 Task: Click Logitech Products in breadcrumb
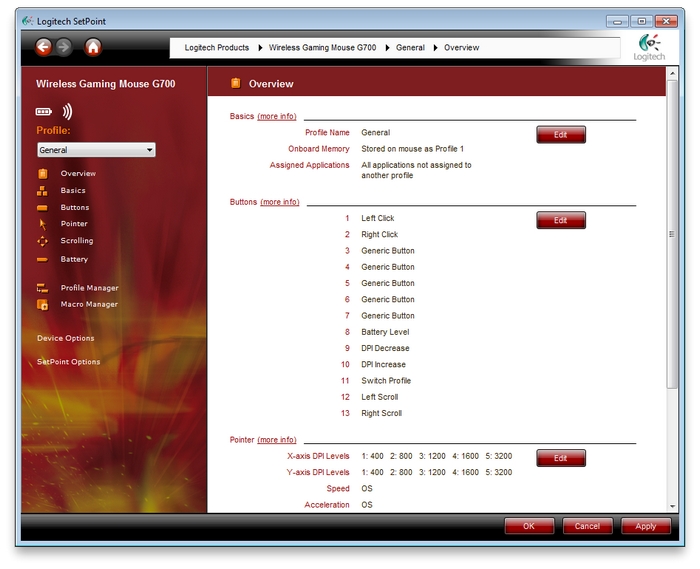tap(217, 48)
